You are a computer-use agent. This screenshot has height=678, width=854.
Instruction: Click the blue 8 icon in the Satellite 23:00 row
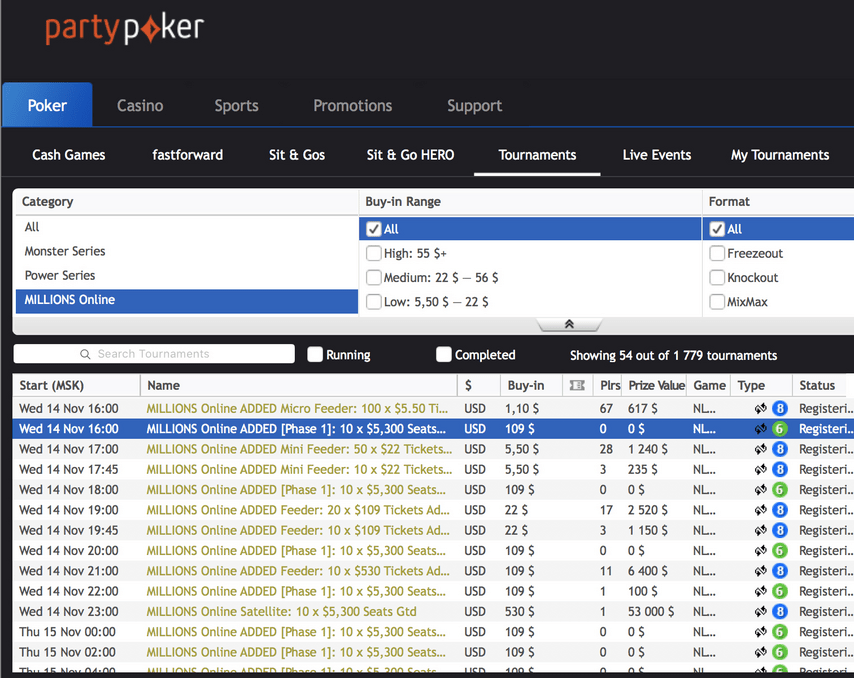click(x=779, y=612)
